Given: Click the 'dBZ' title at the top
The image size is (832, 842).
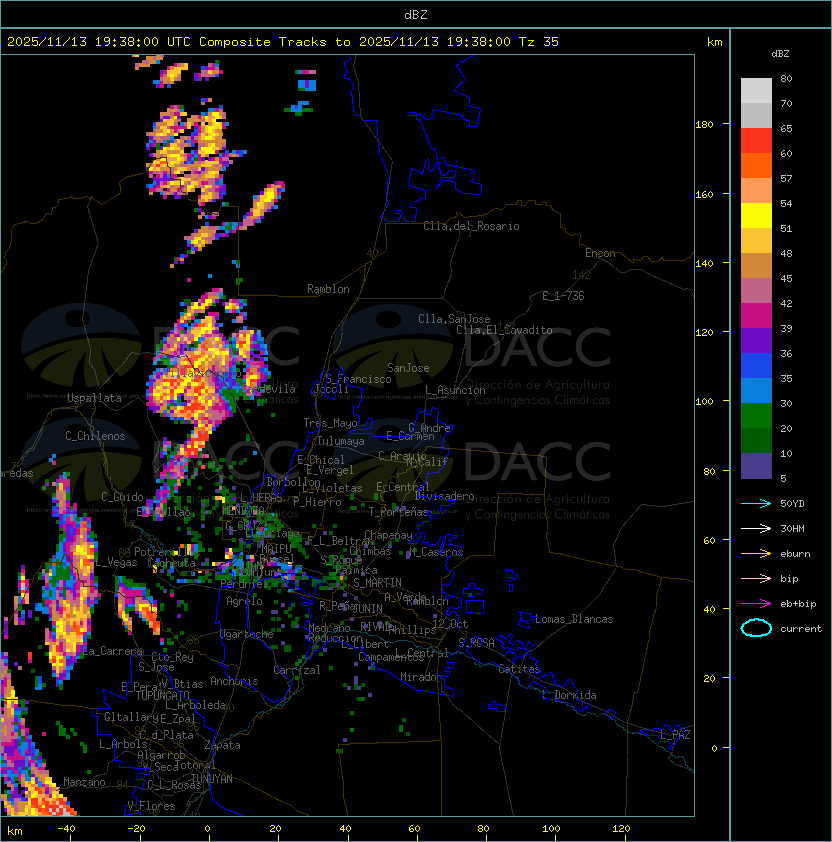Looking at the screenshot, I should pos(416,14).
